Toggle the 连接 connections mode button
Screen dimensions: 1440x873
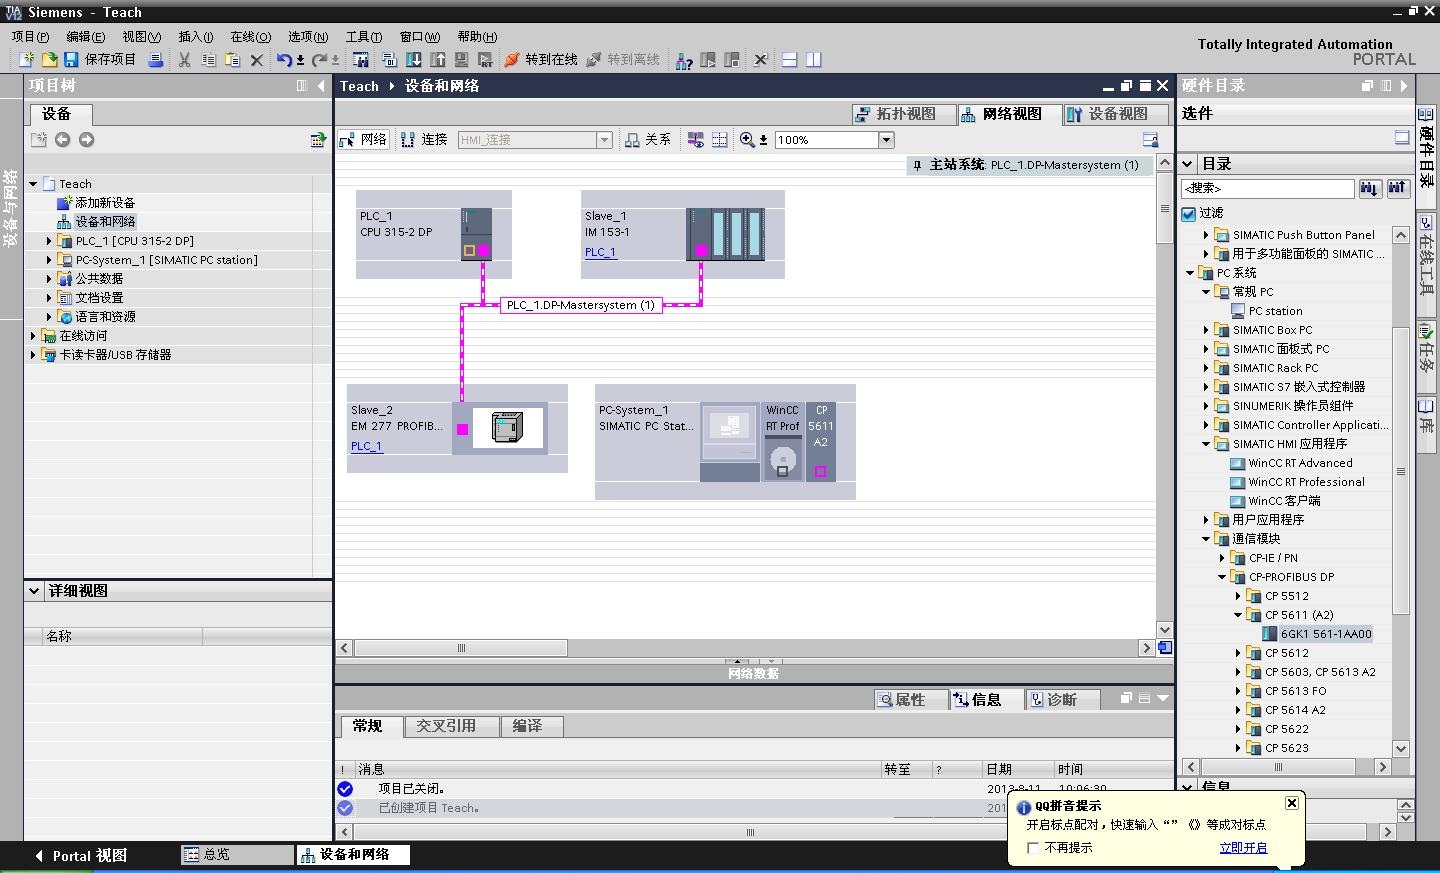click(424, 140)
